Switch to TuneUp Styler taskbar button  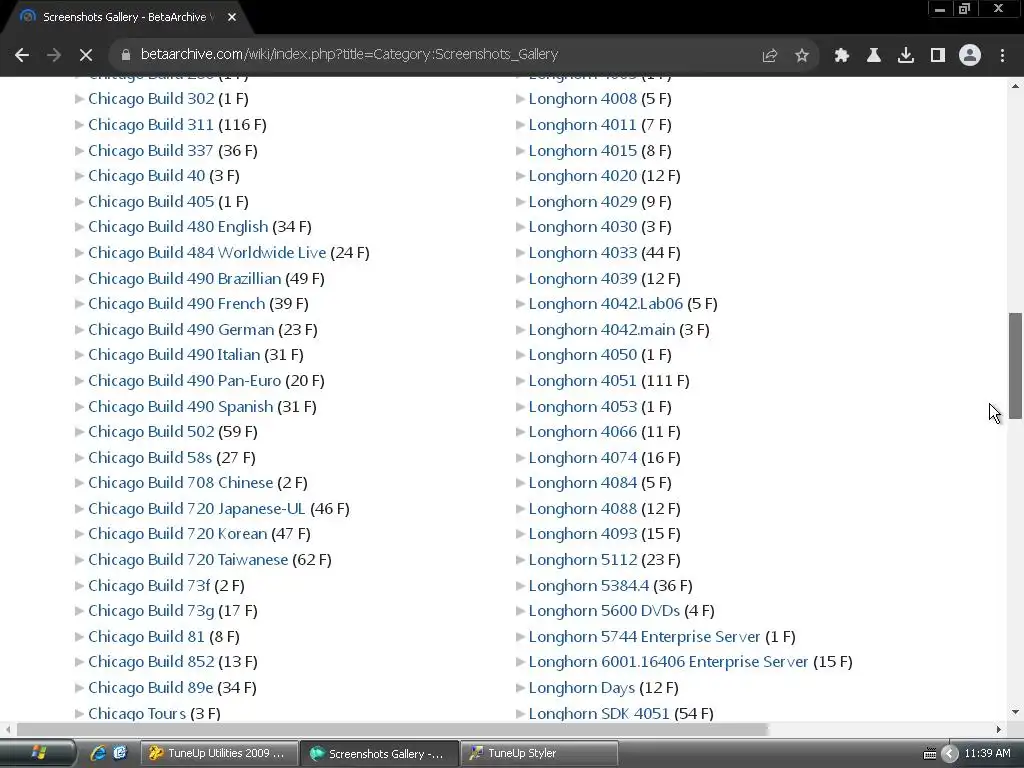(x=539, y=754)
